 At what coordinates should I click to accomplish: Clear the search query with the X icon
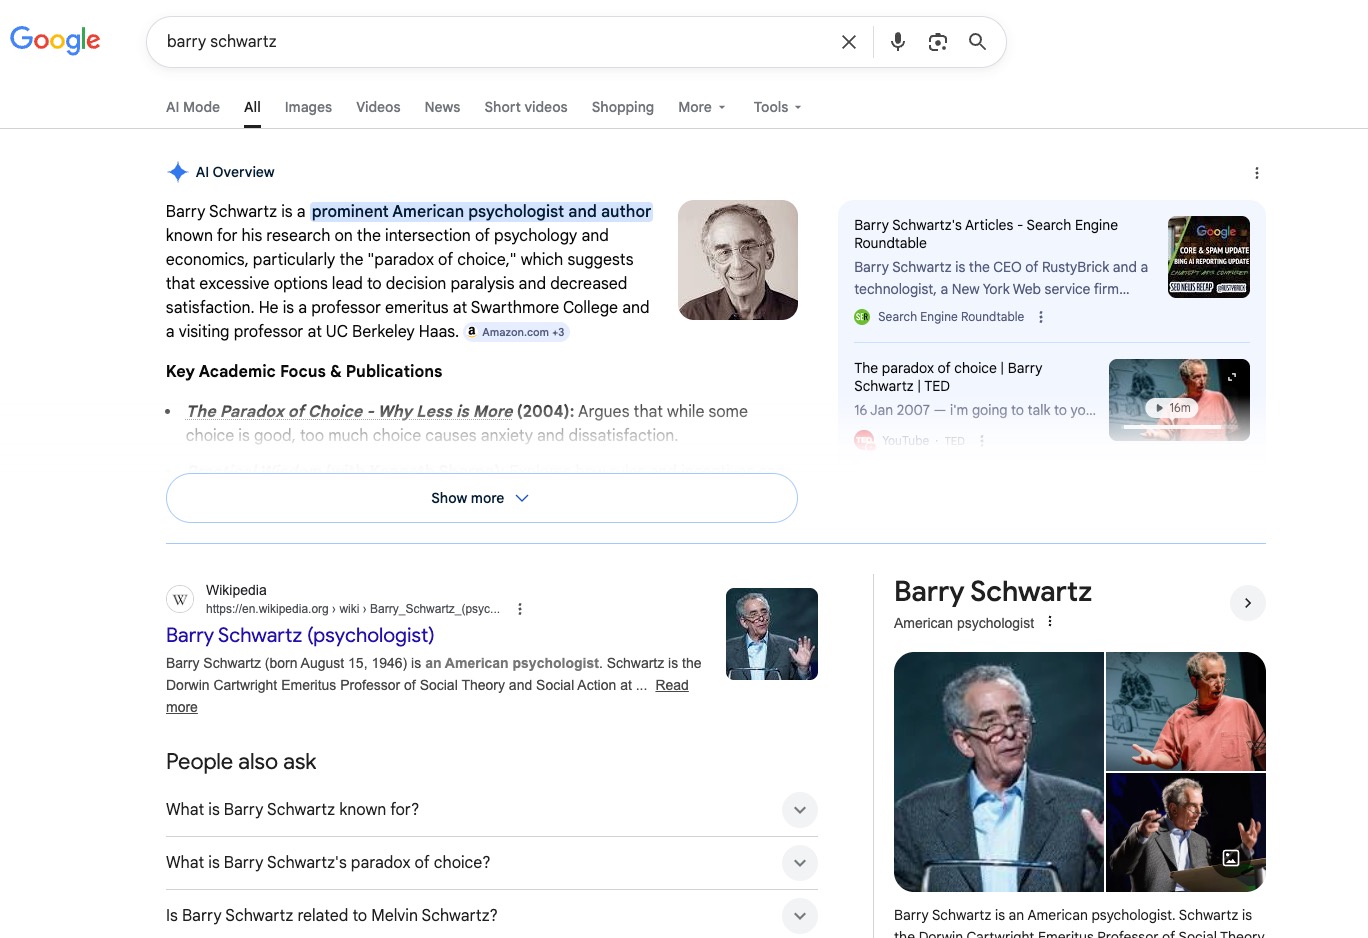point(848,42)
